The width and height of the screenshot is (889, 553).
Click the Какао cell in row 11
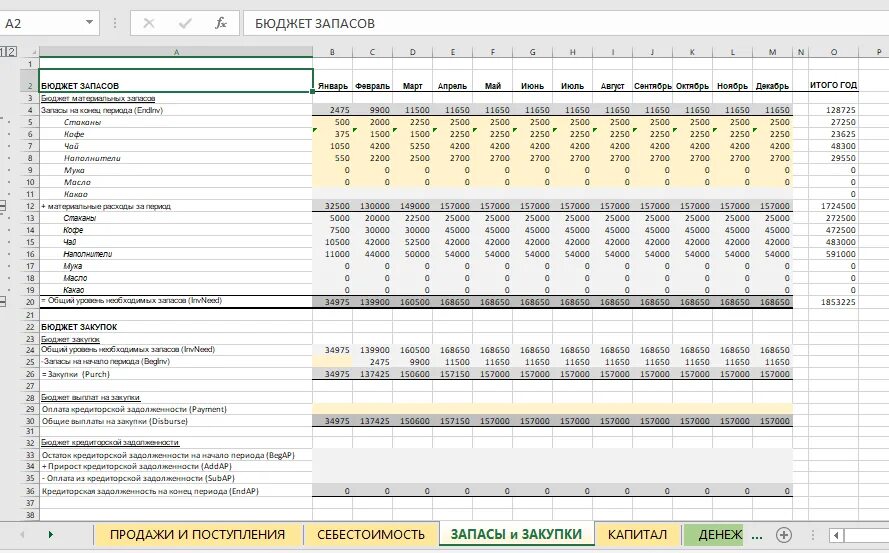(x=176, y=194)
